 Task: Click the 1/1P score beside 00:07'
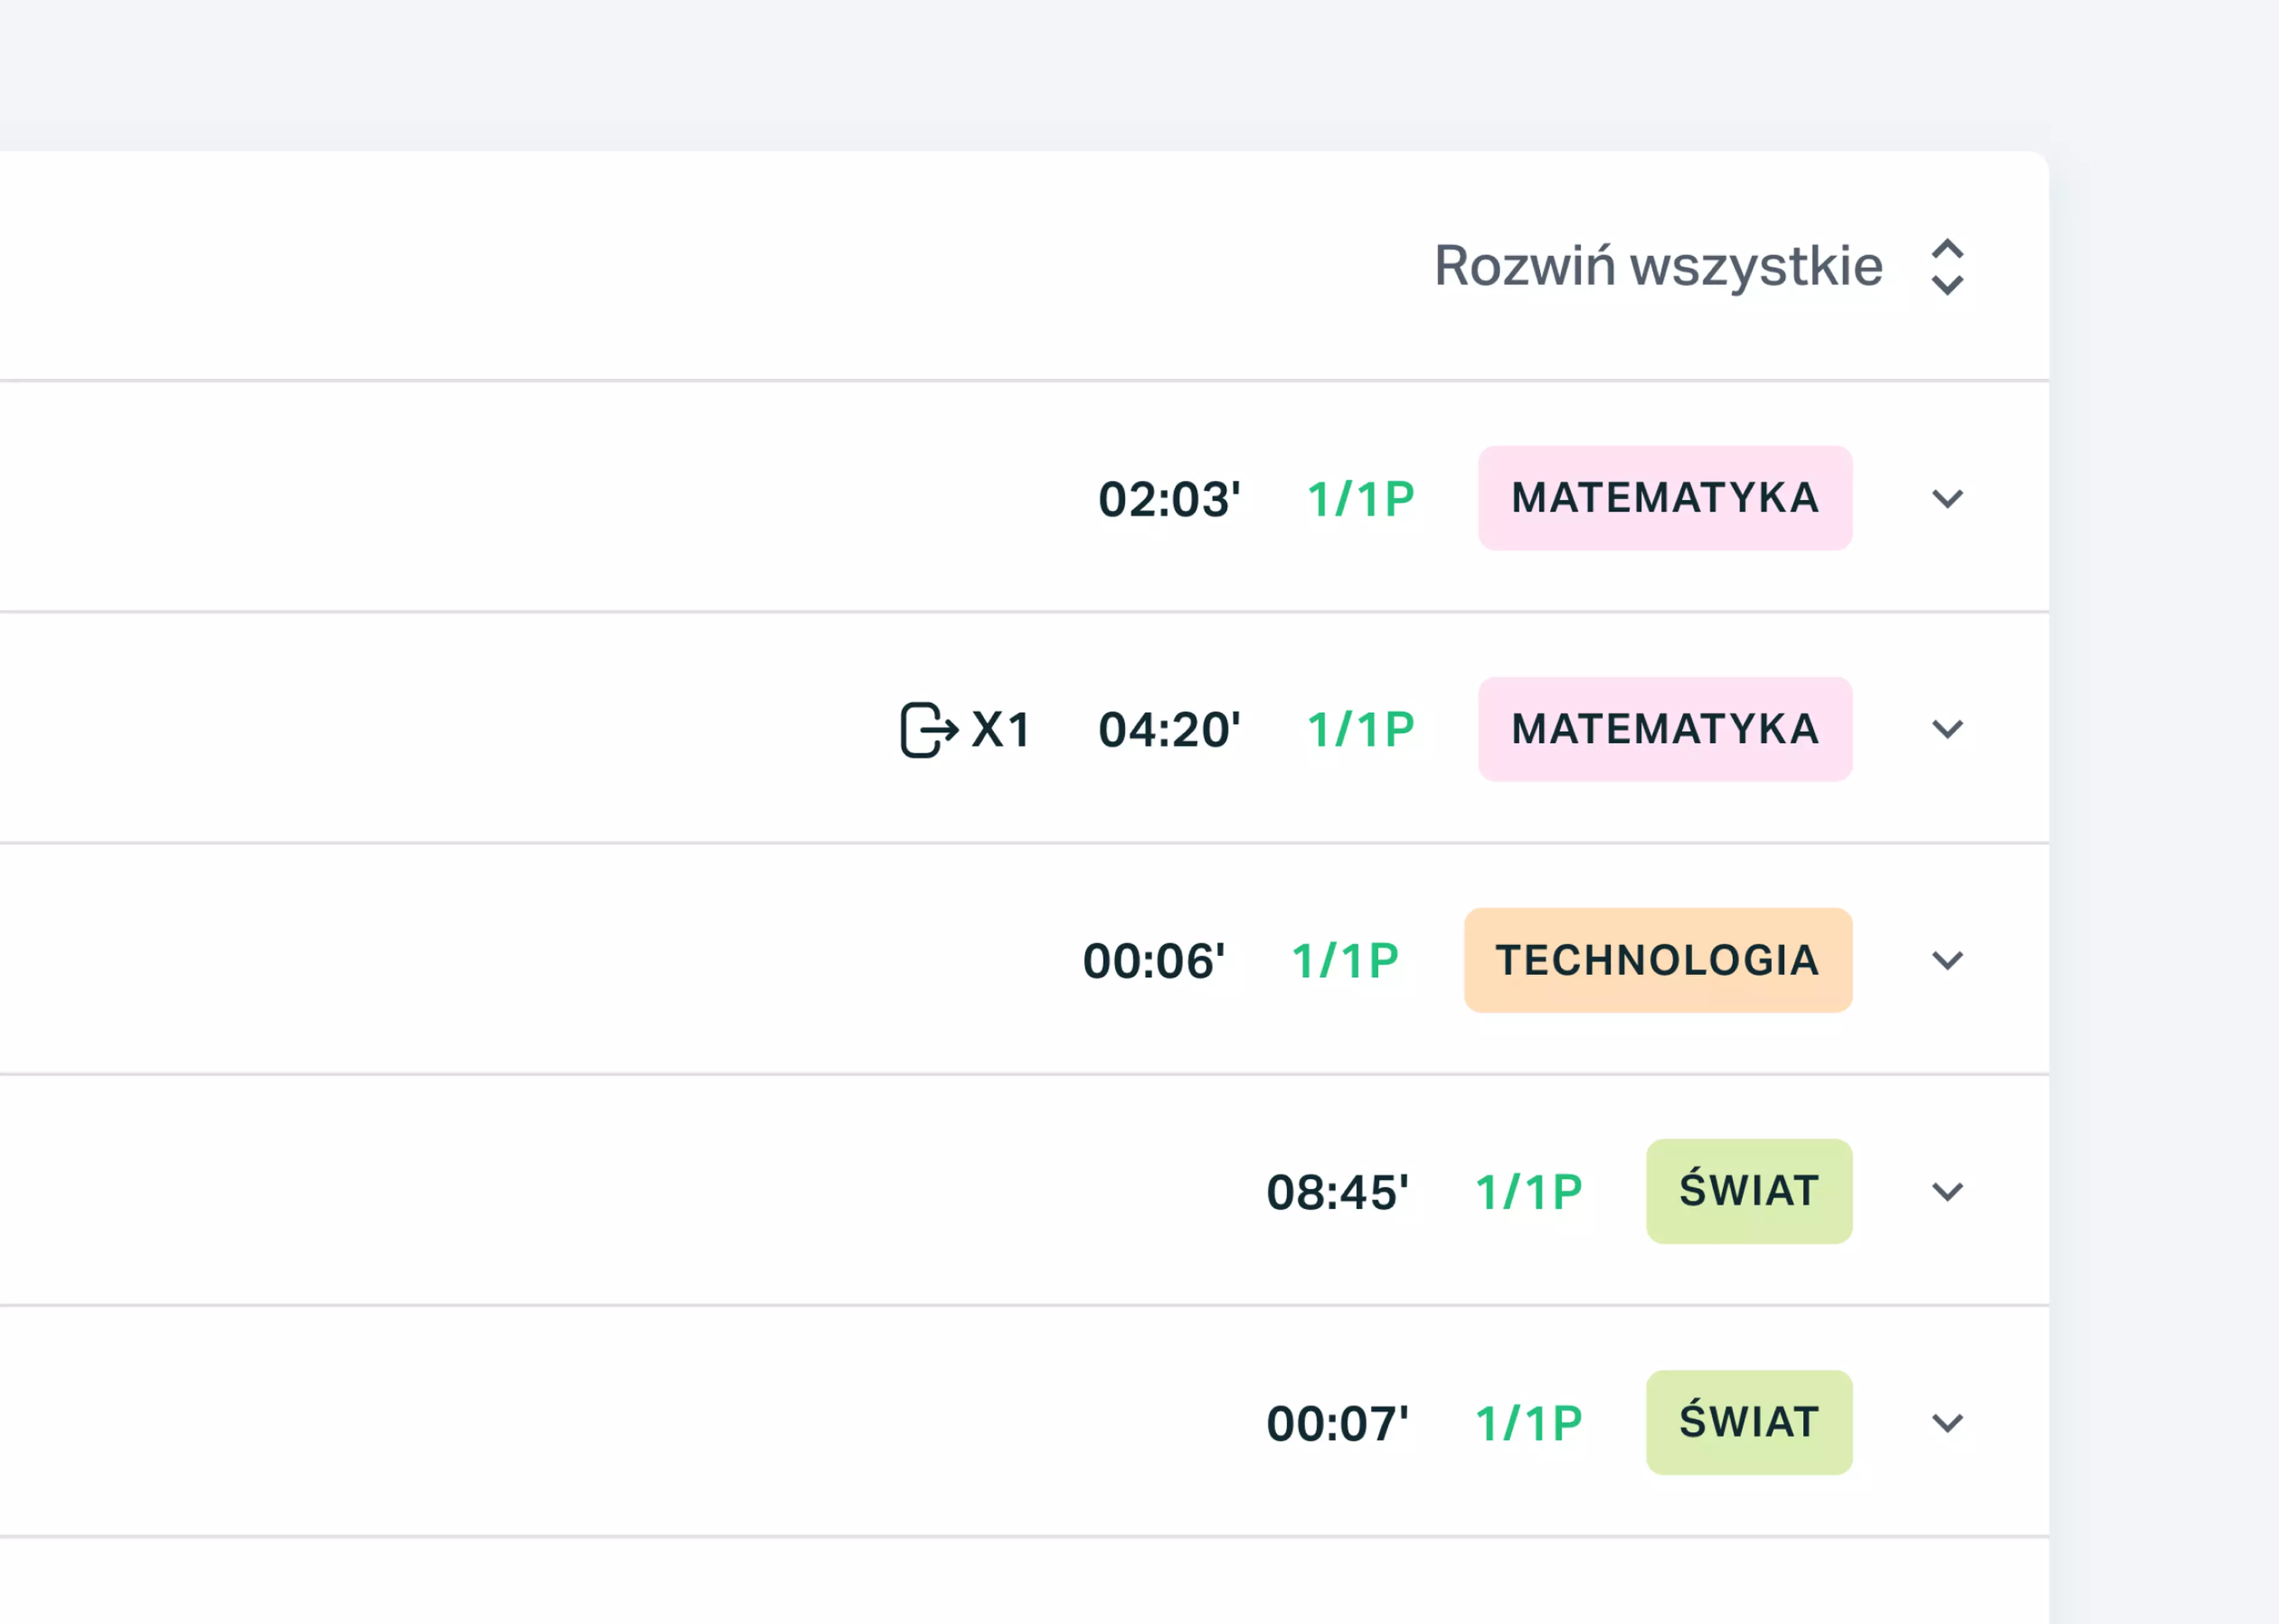pos(1529,1423)
